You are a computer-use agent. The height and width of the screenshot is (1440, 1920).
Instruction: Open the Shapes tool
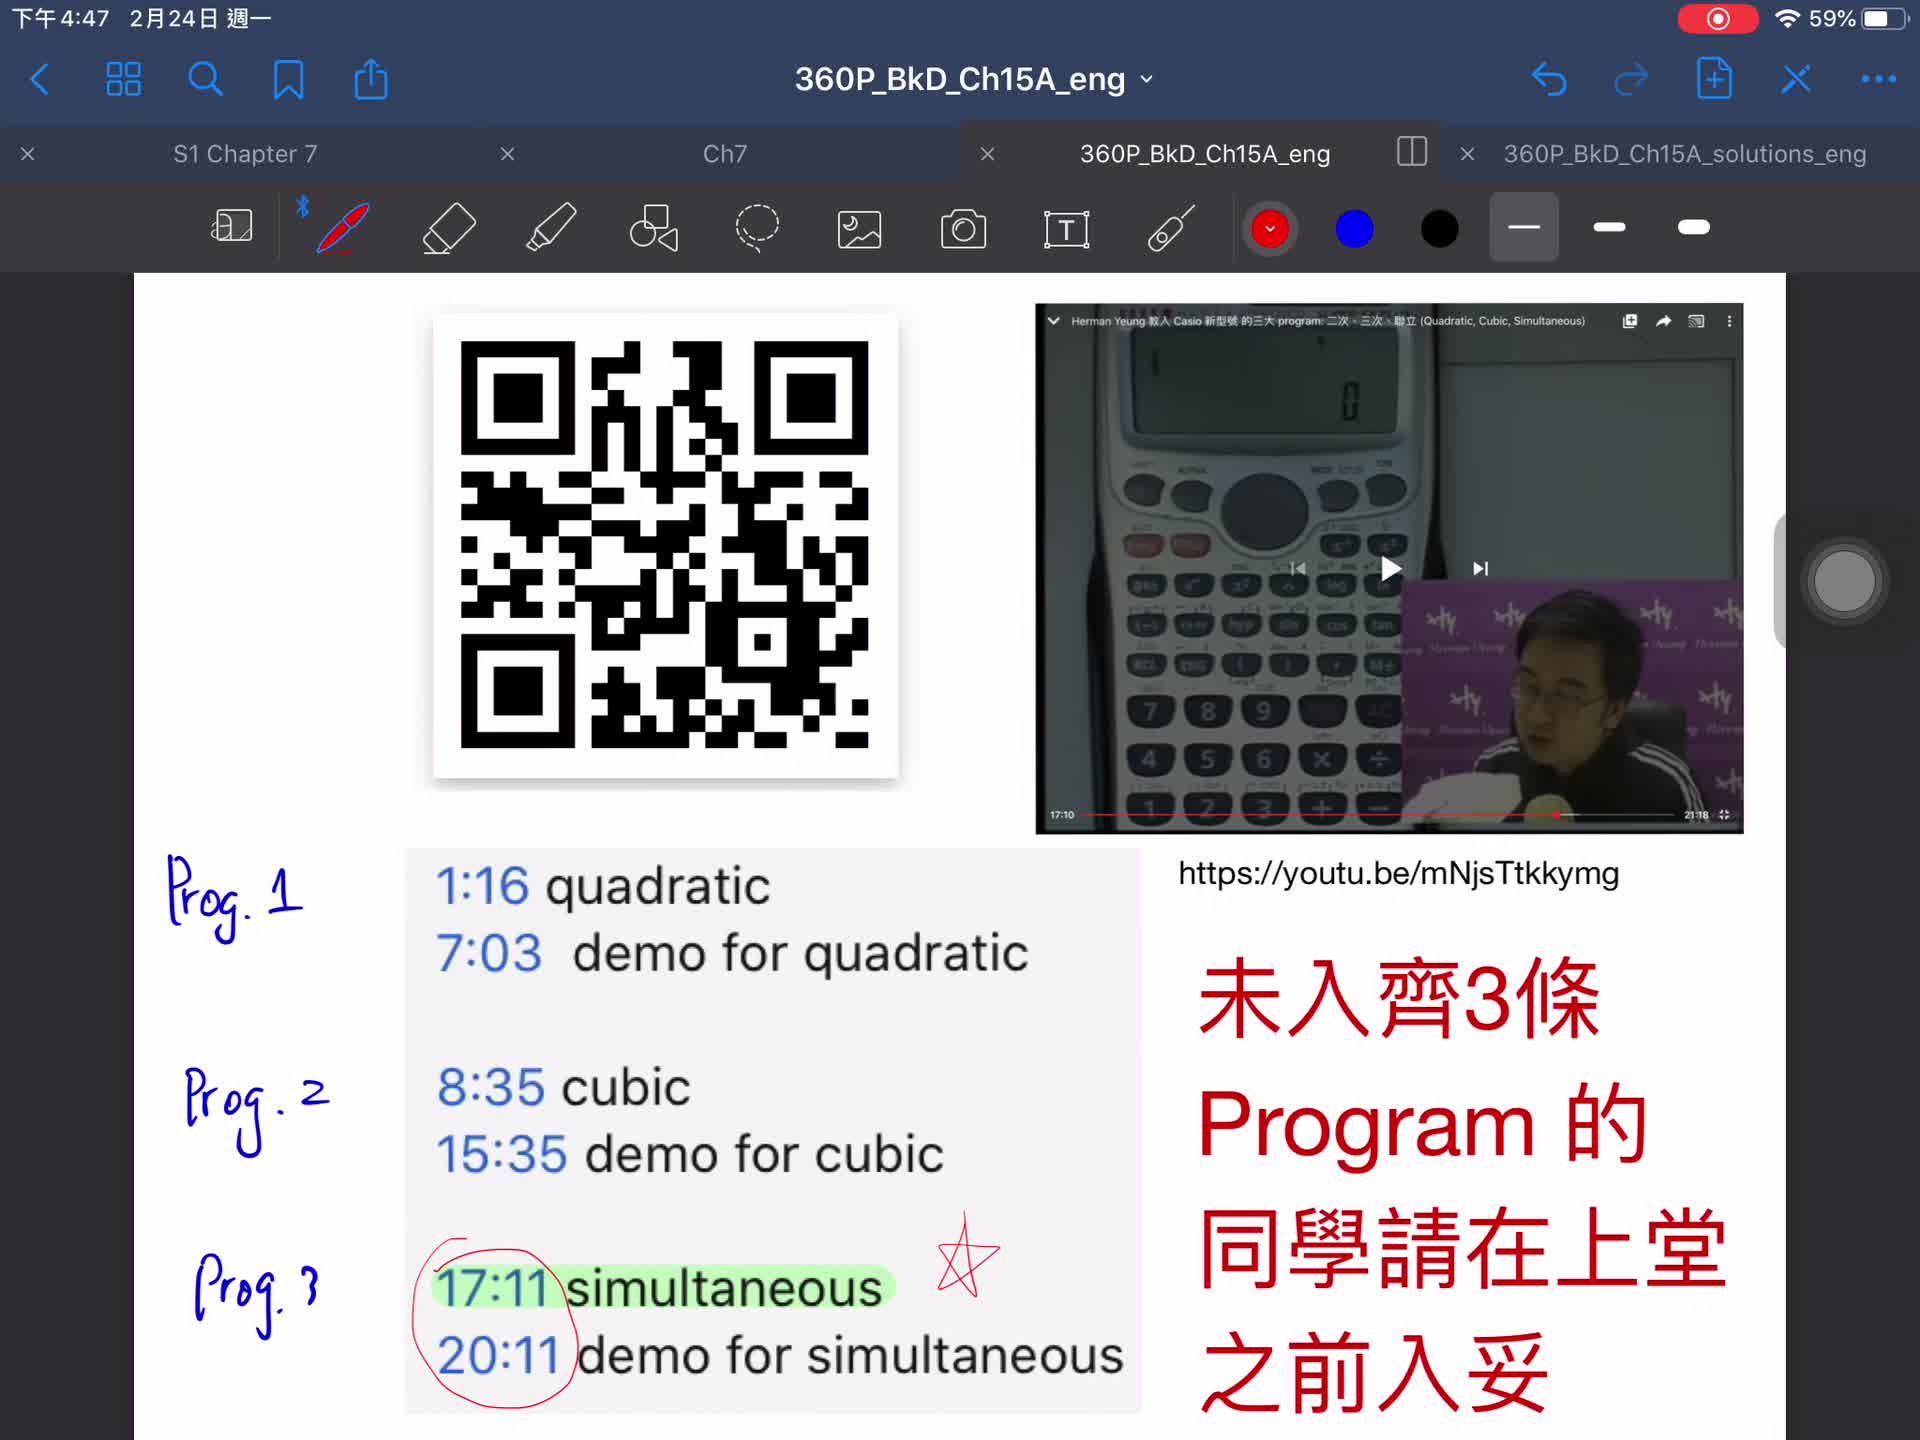[654, 228]
